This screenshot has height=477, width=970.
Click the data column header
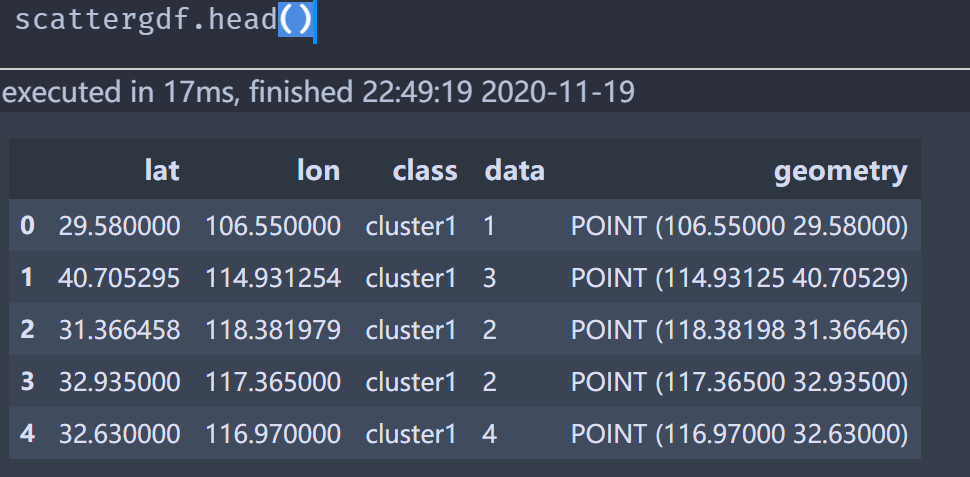click(514, 171)
